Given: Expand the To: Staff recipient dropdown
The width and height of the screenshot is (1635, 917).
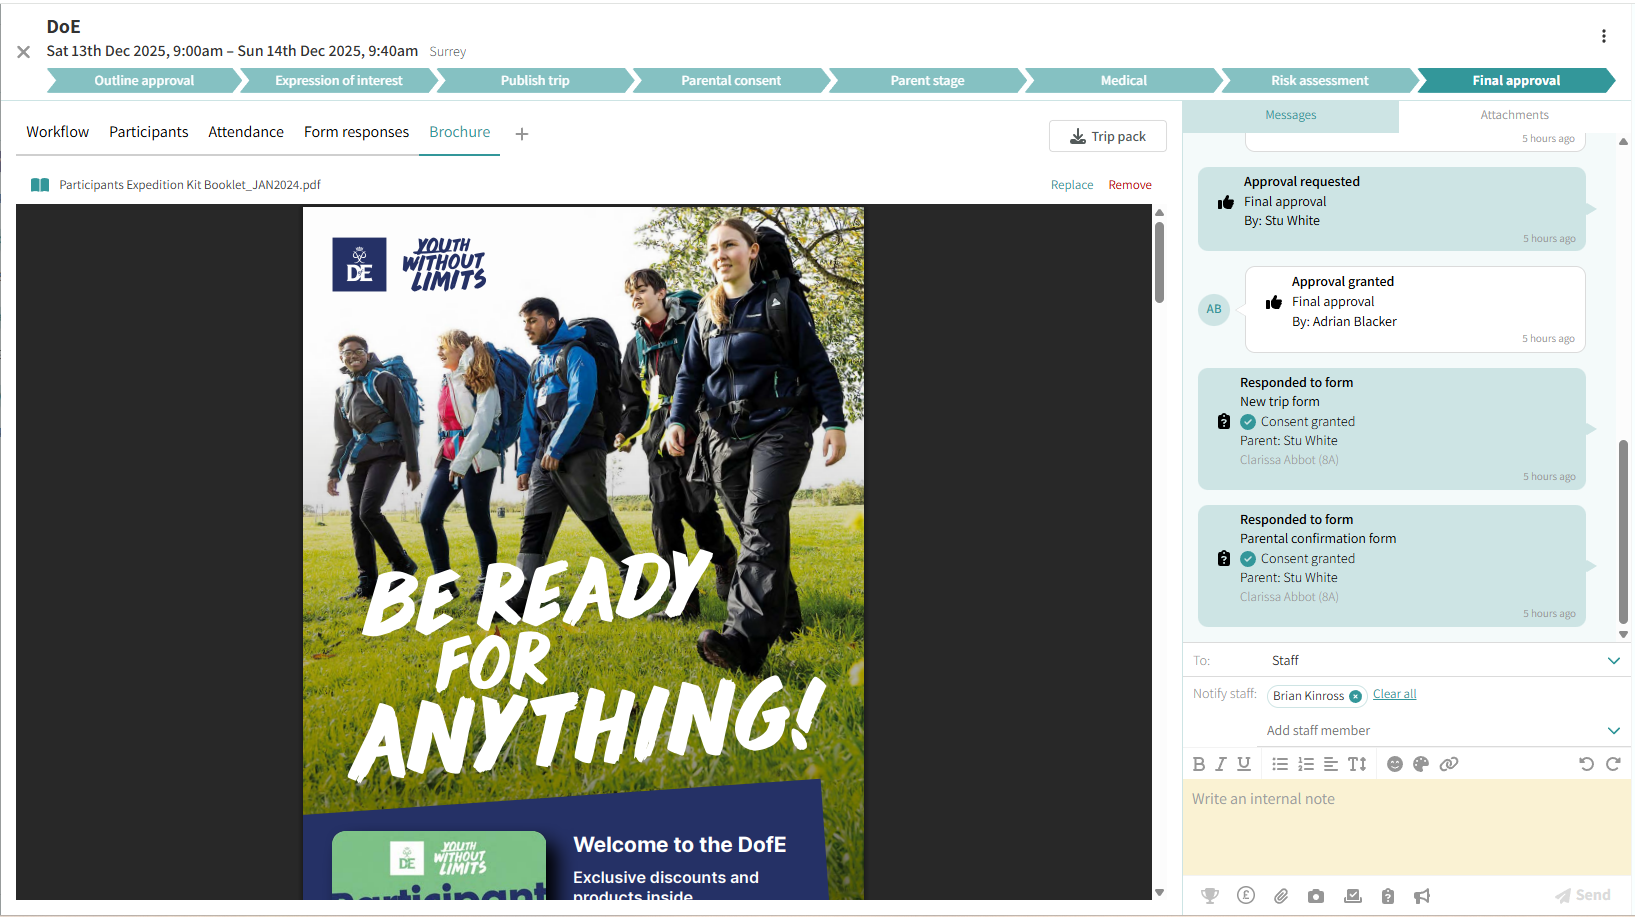Looking at the screenshot, I should (1613, 661).
